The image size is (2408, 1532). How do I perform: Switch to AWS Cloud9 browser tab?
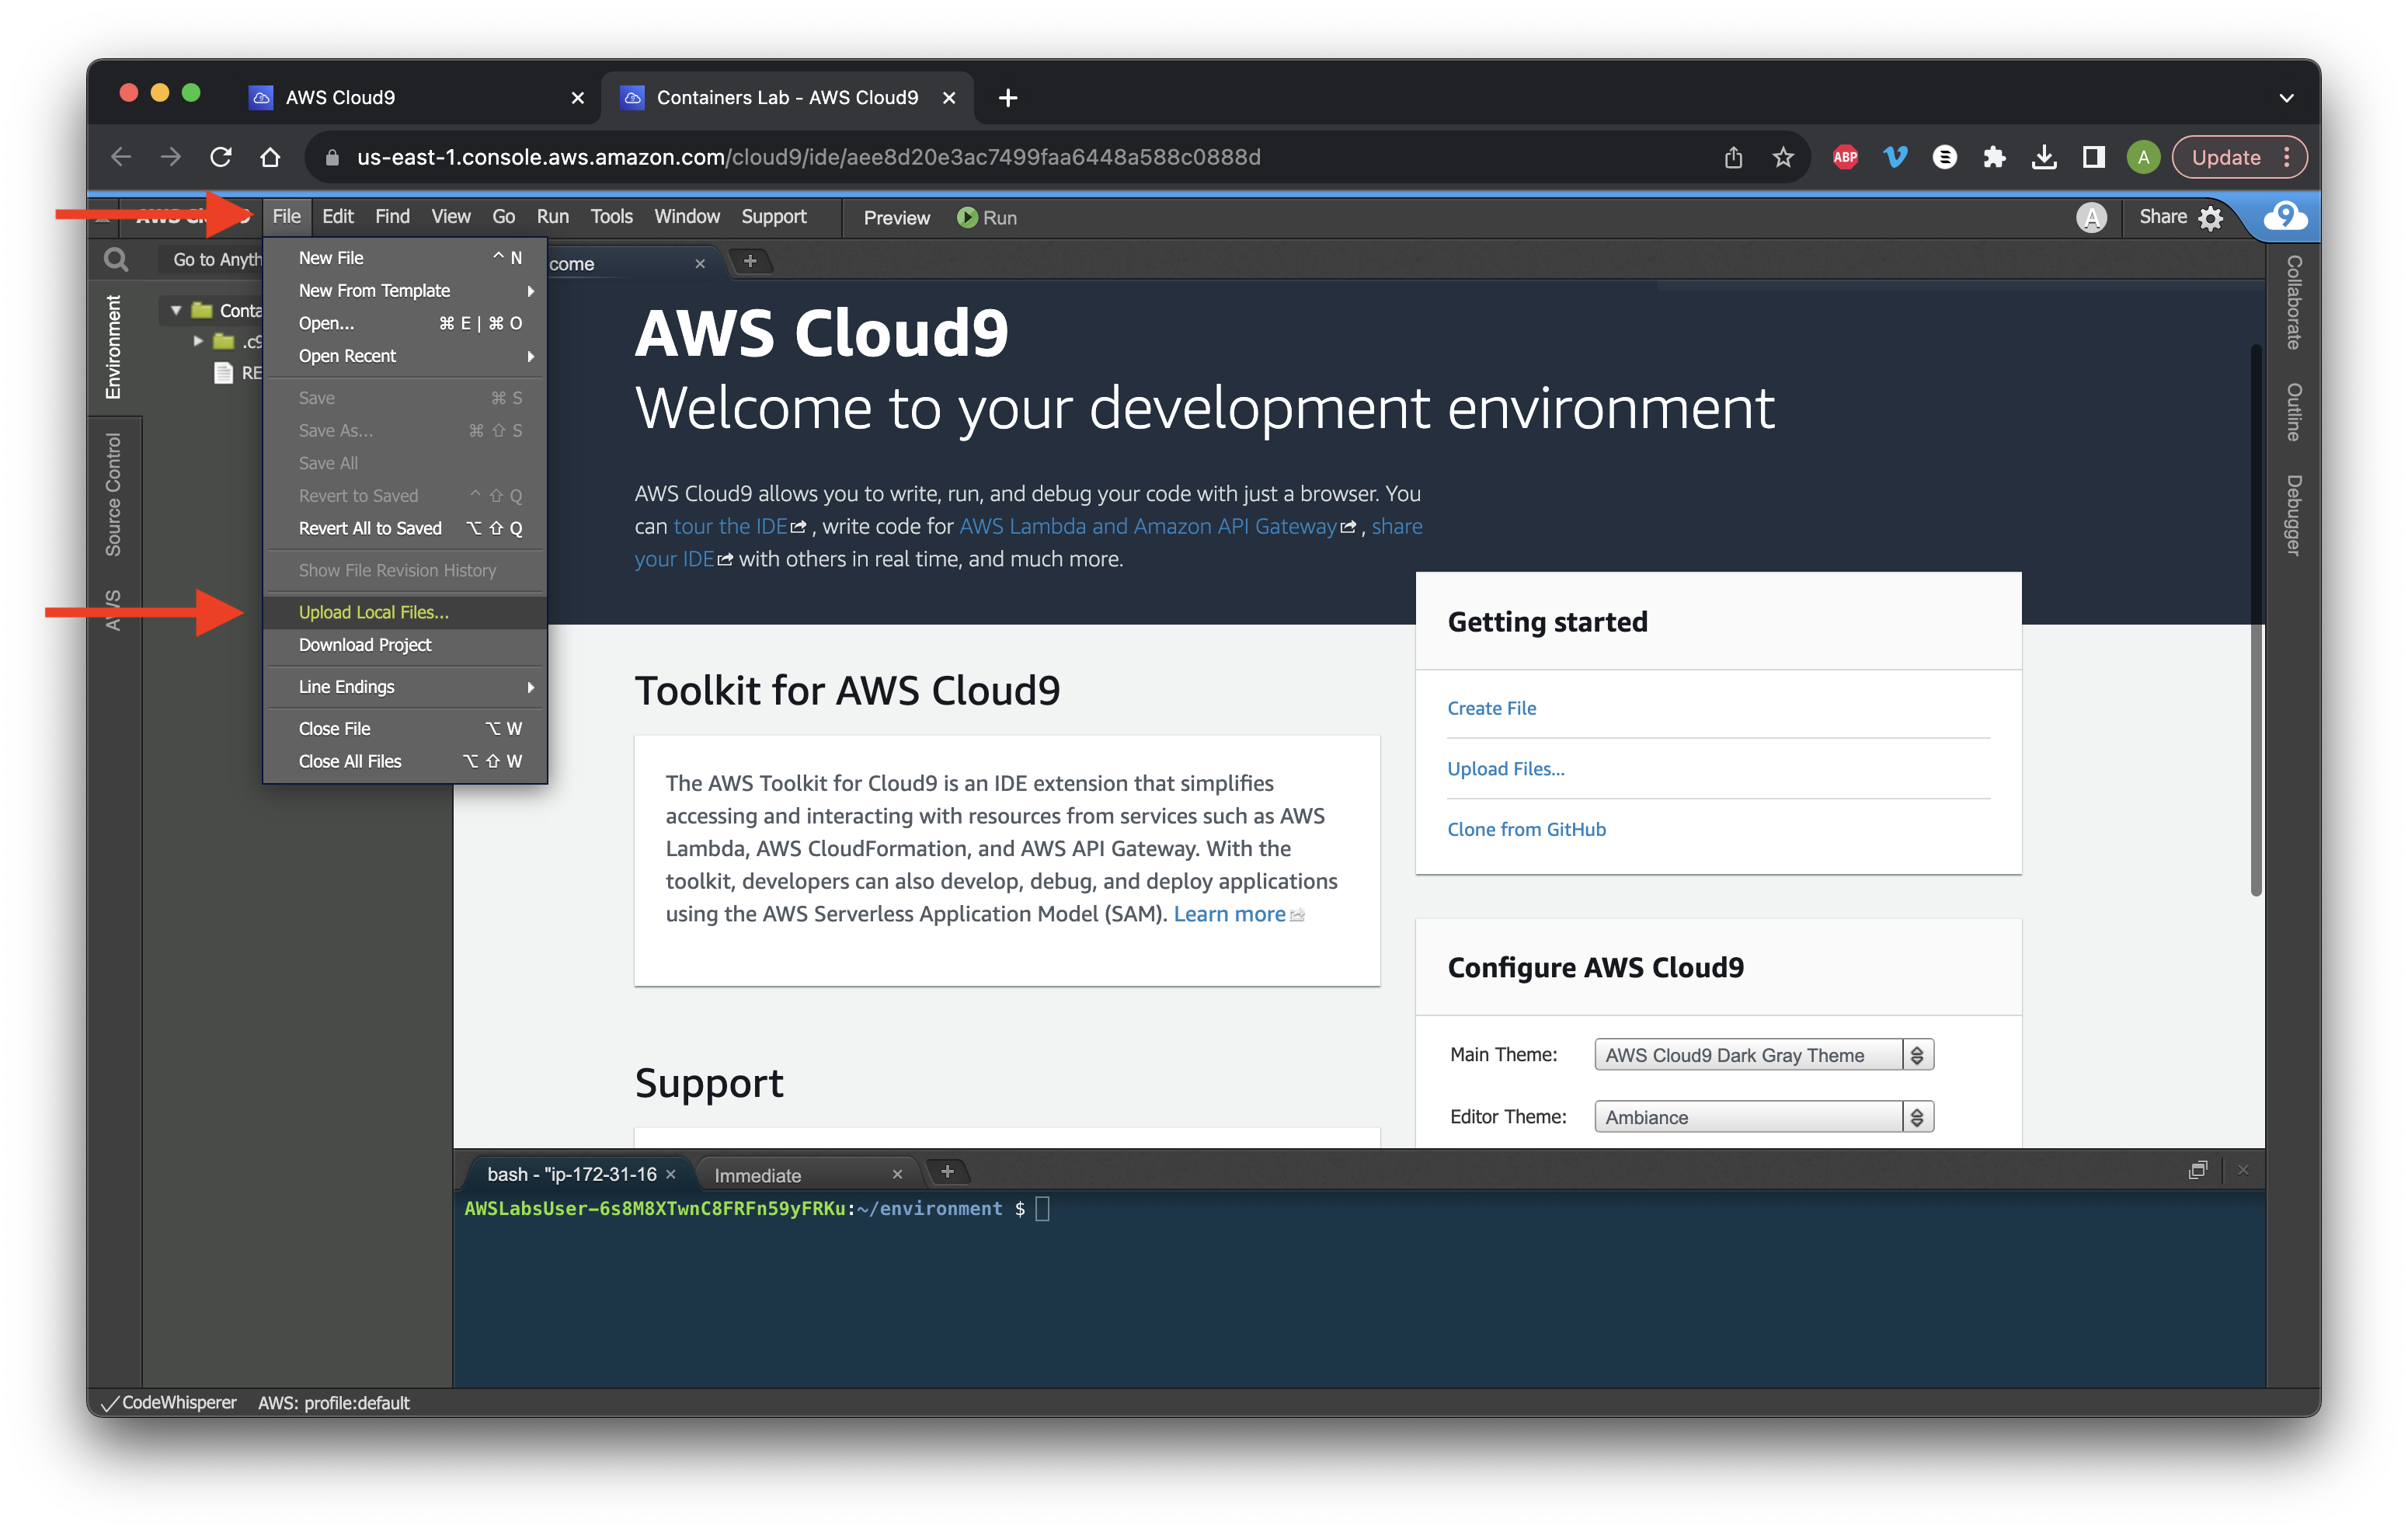coord(416,97)
